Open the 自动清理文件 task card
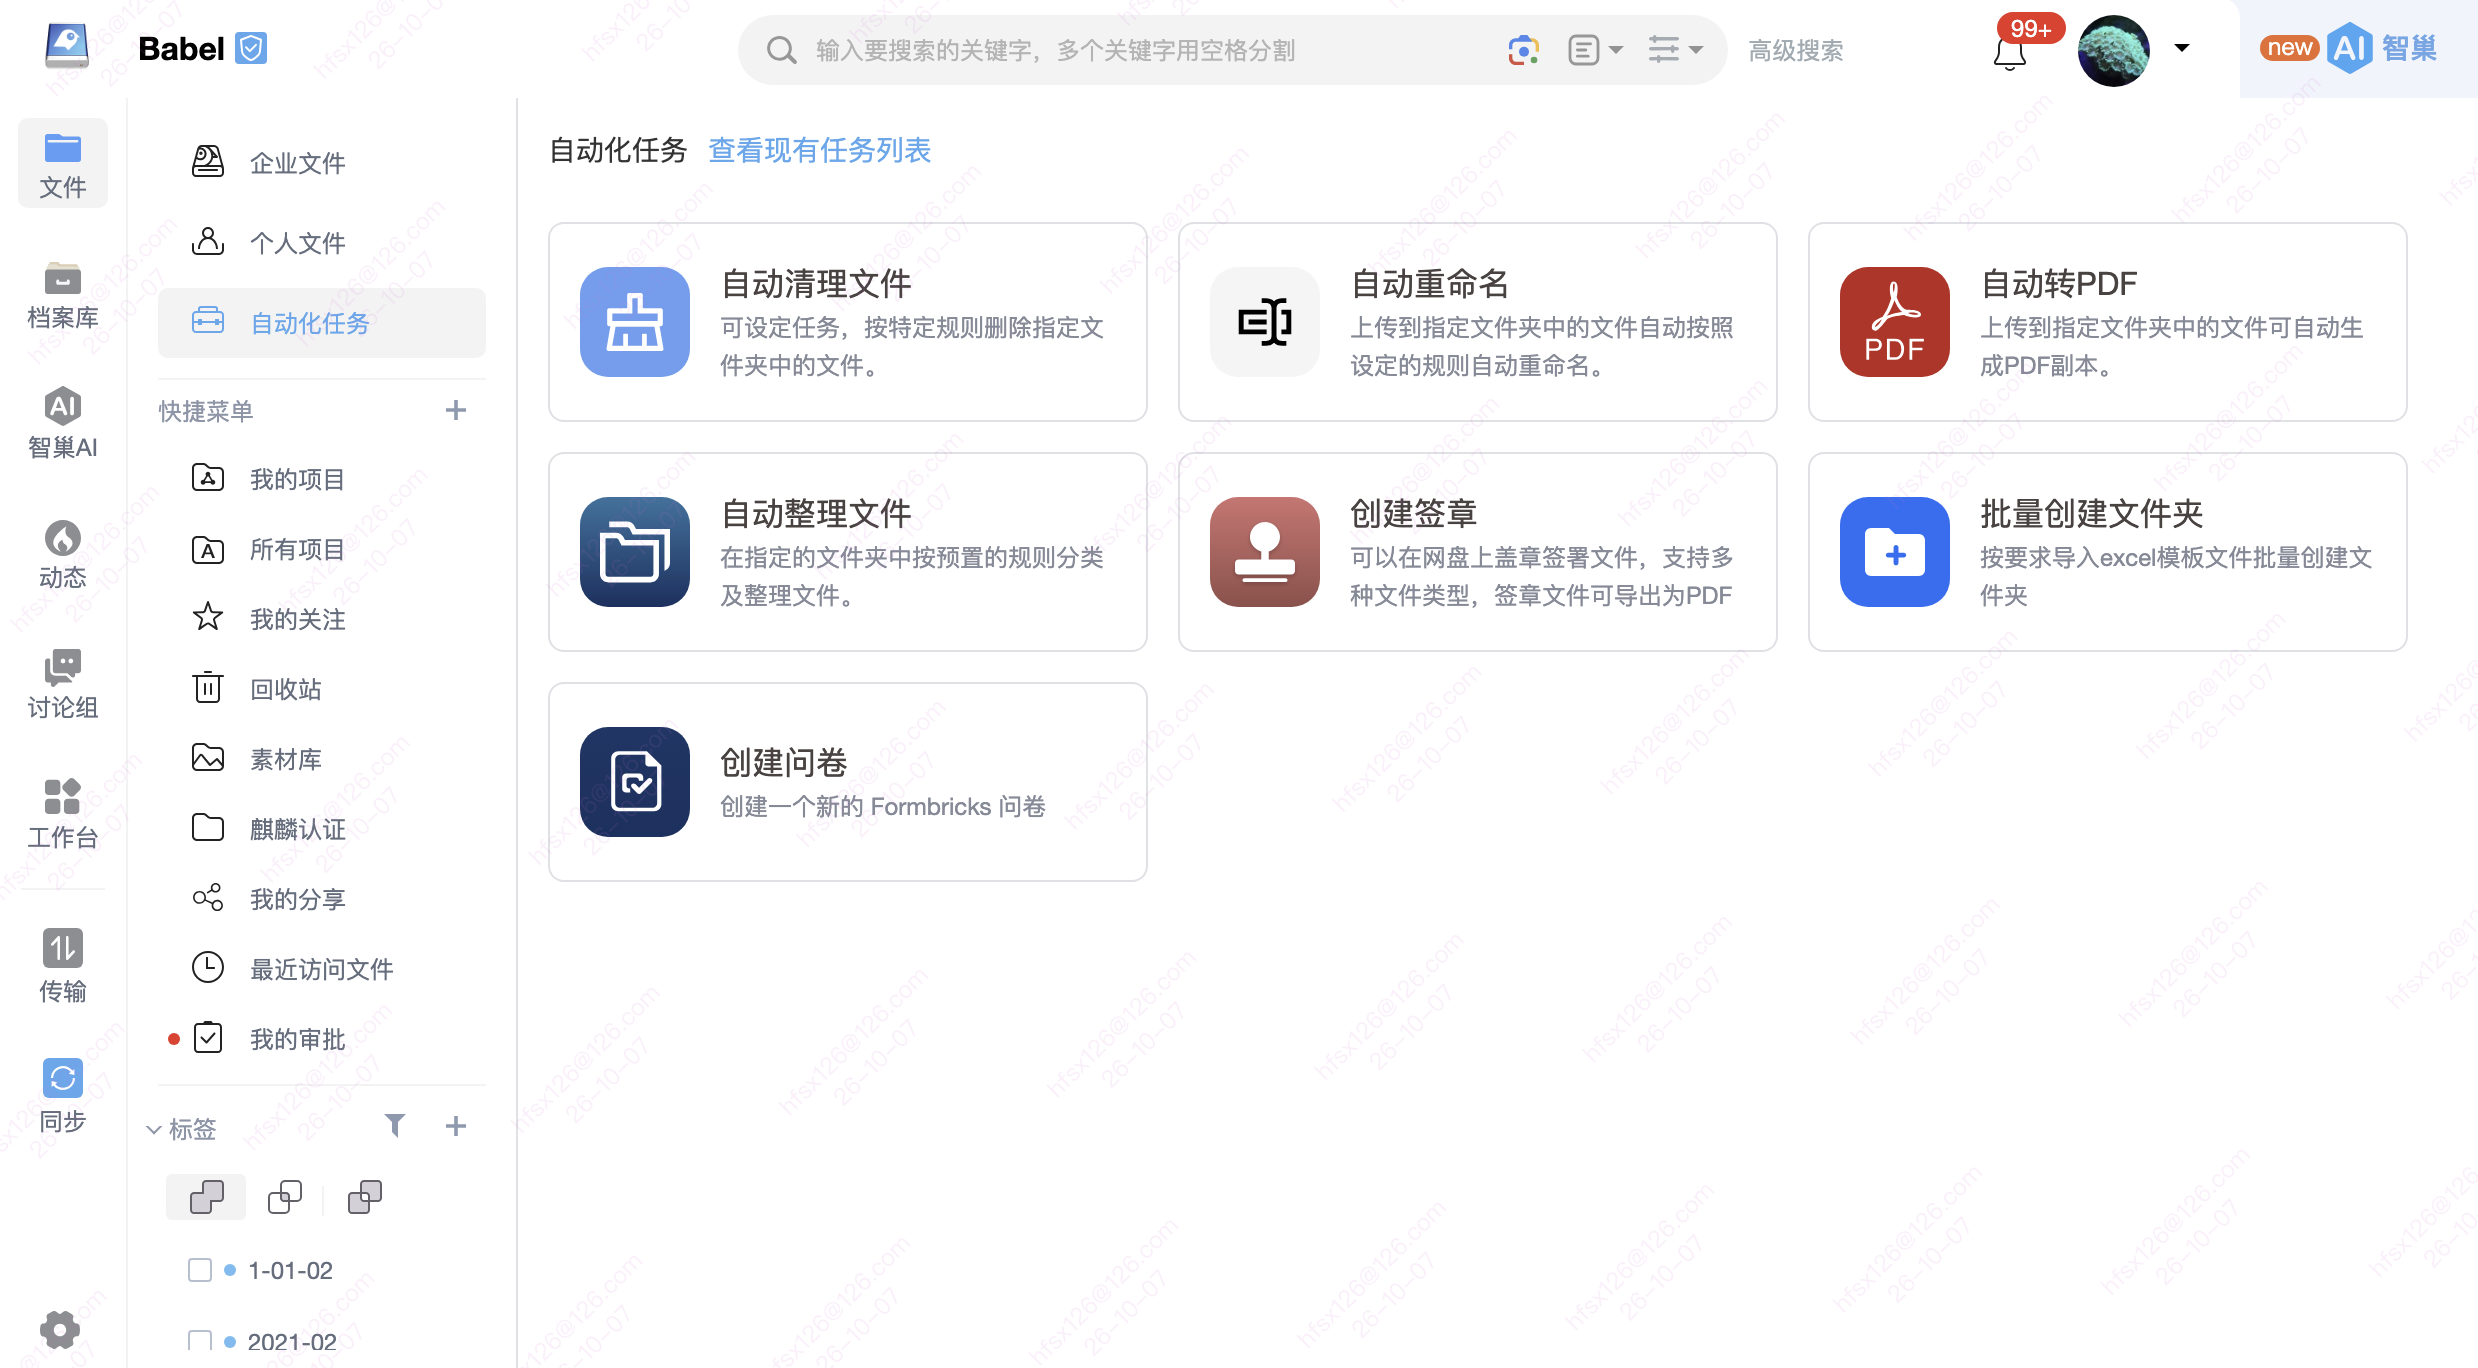The image size is (2478, 1368). [x=848, y=322]
